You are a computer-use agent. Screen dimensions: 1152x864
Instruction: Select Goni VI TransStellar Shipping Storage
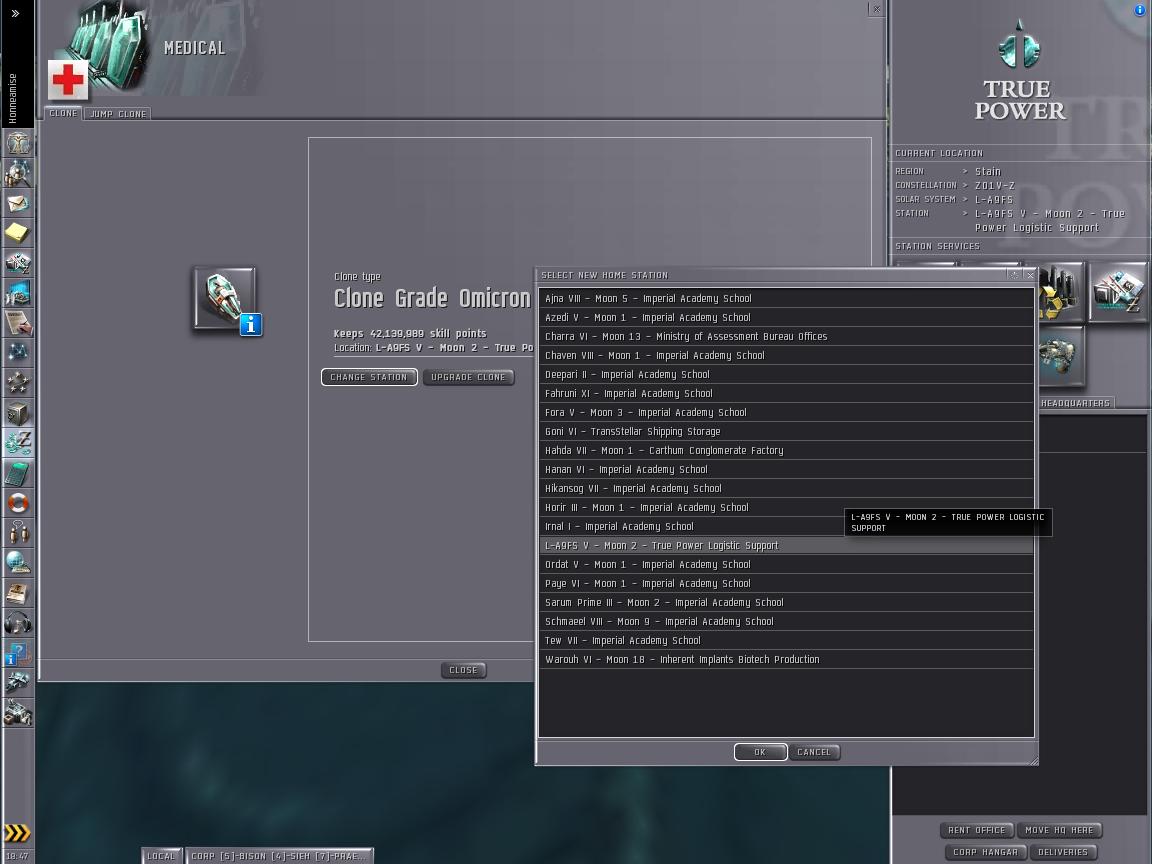point(786,432)
